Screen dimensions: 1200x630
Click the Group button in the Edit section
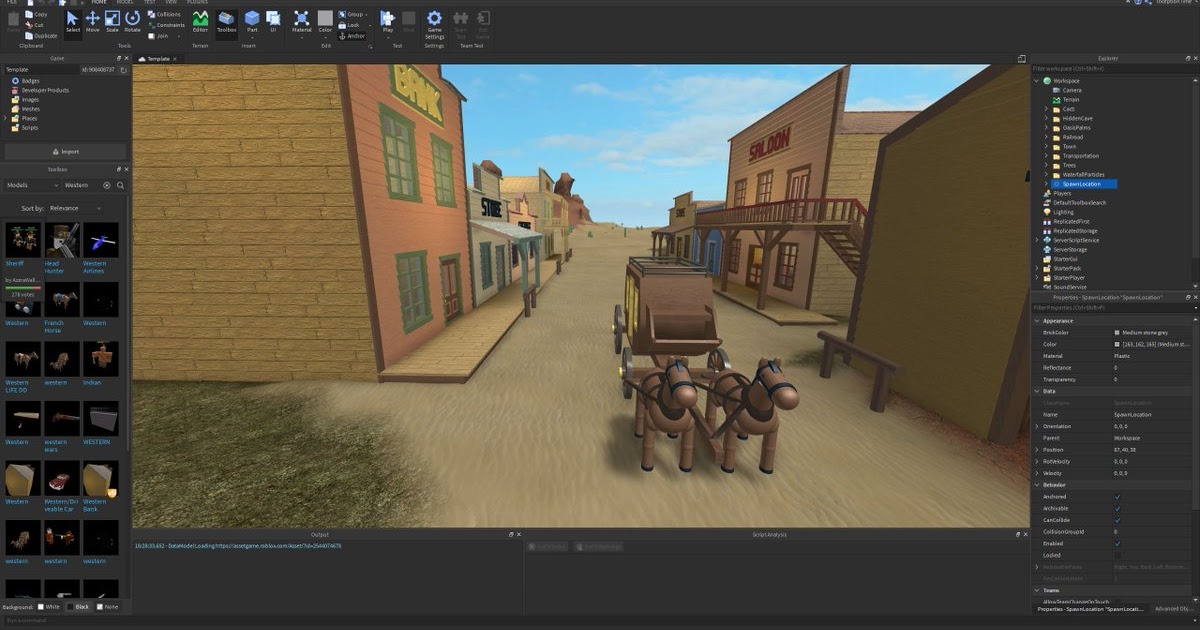(x=352, y=15)
